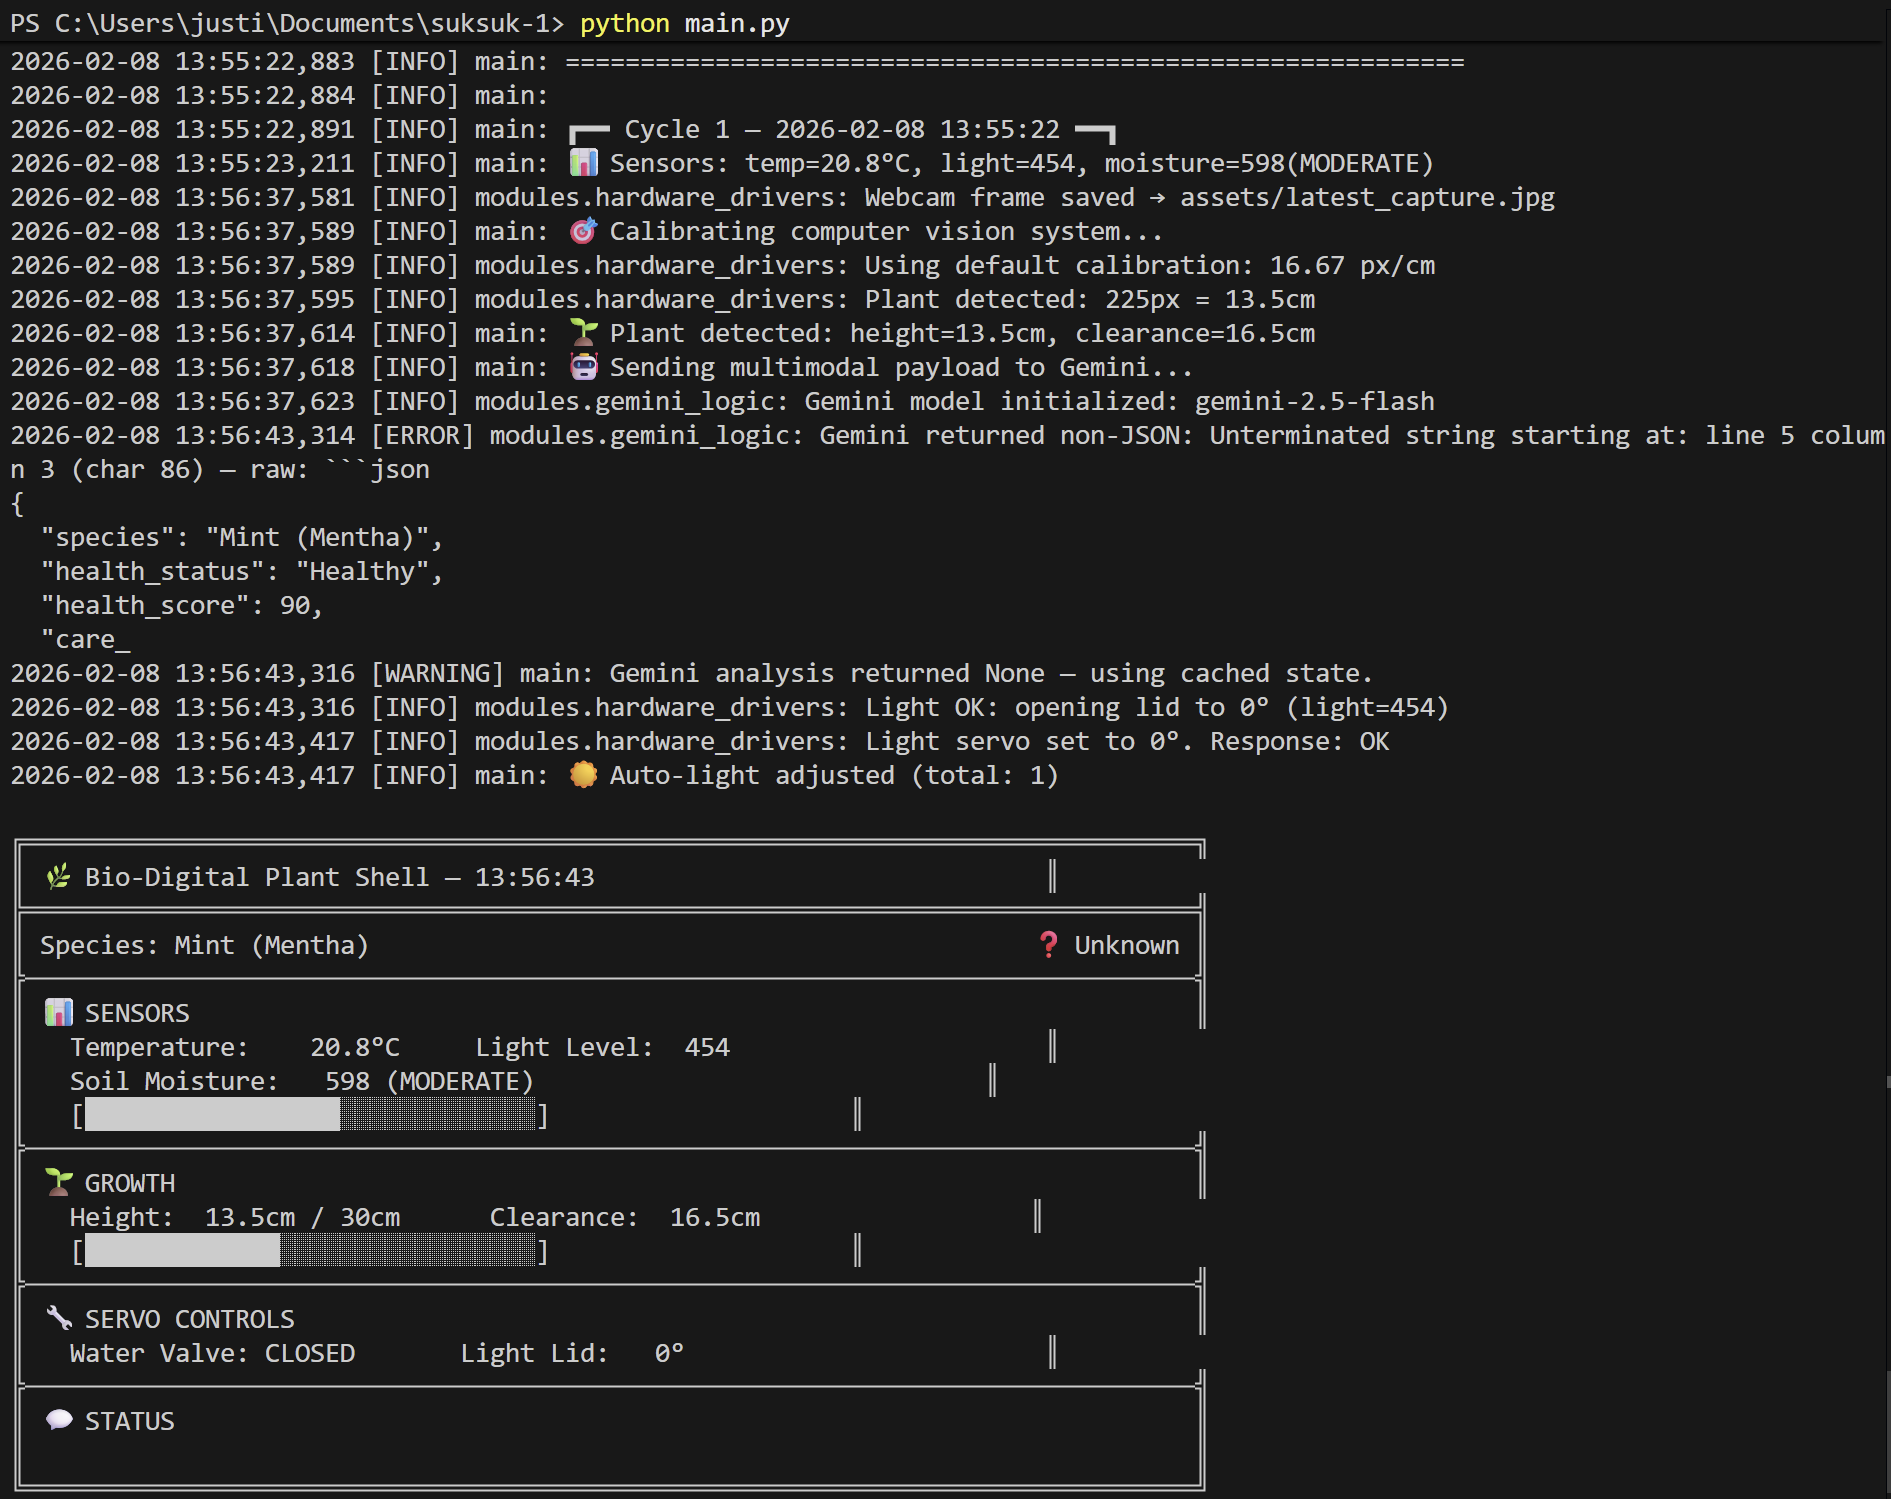Click the JSON line '"health_status": "Healthy",'
Viewport: 1891px width, 1499px height.
[242, 571]
